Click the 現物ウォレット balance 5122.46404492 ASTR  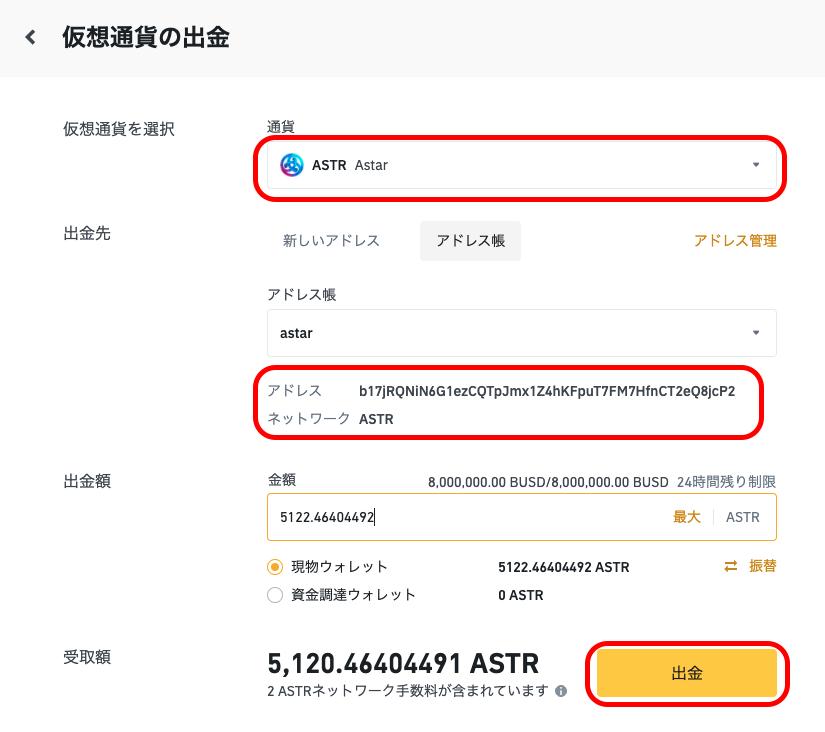(564, 567)
